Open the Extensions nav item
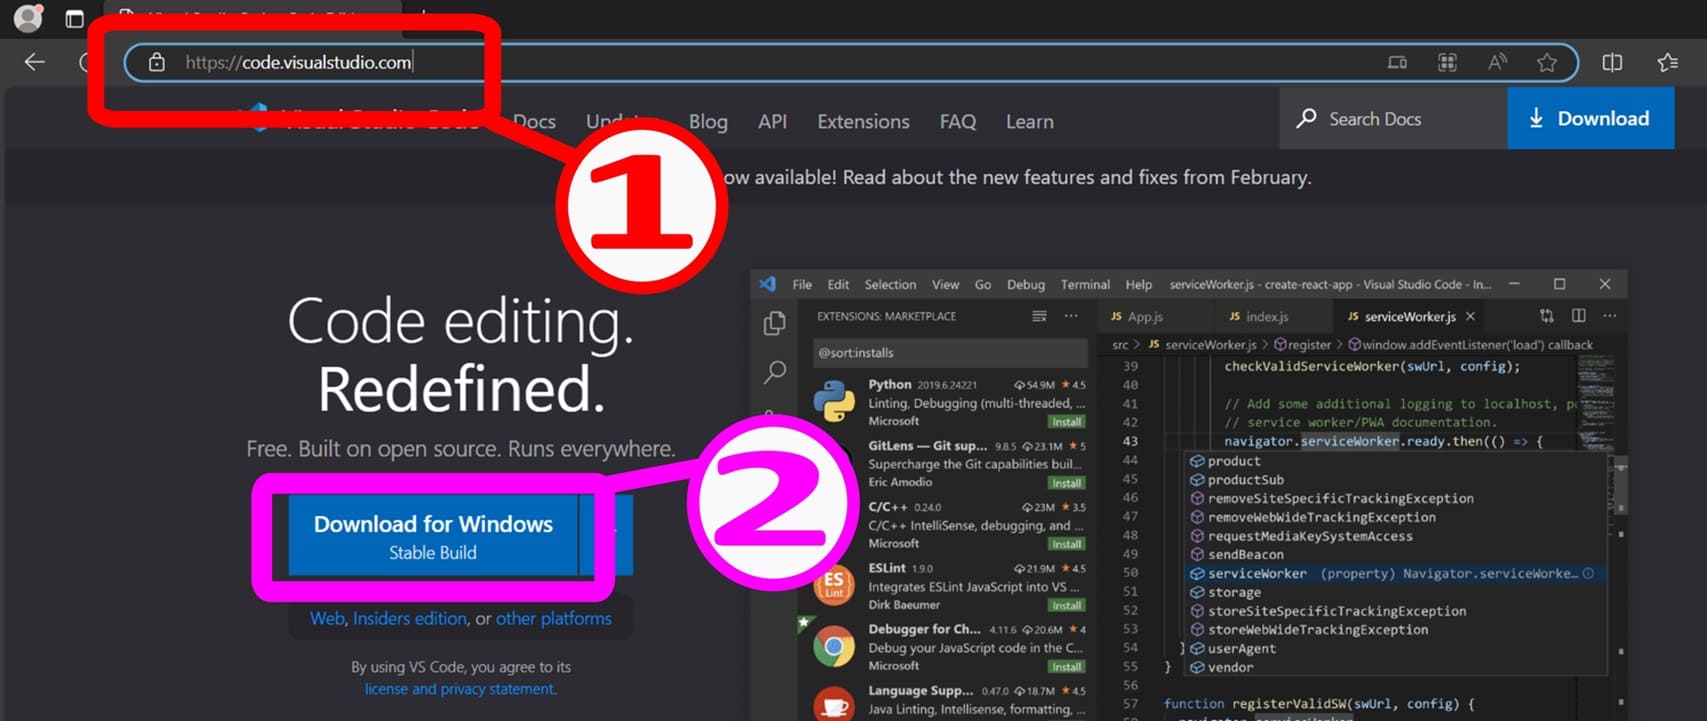This screenshot has height=721, width=1707. [x=863, y=121]
